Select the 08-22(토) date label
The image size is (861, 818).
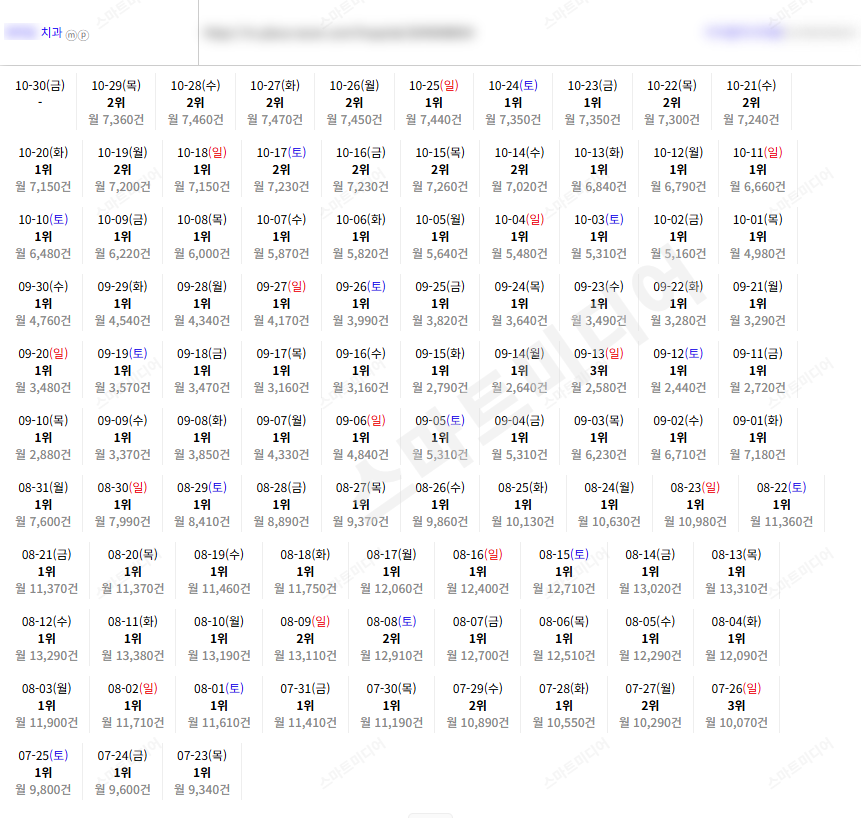click(x=781, y=488)
